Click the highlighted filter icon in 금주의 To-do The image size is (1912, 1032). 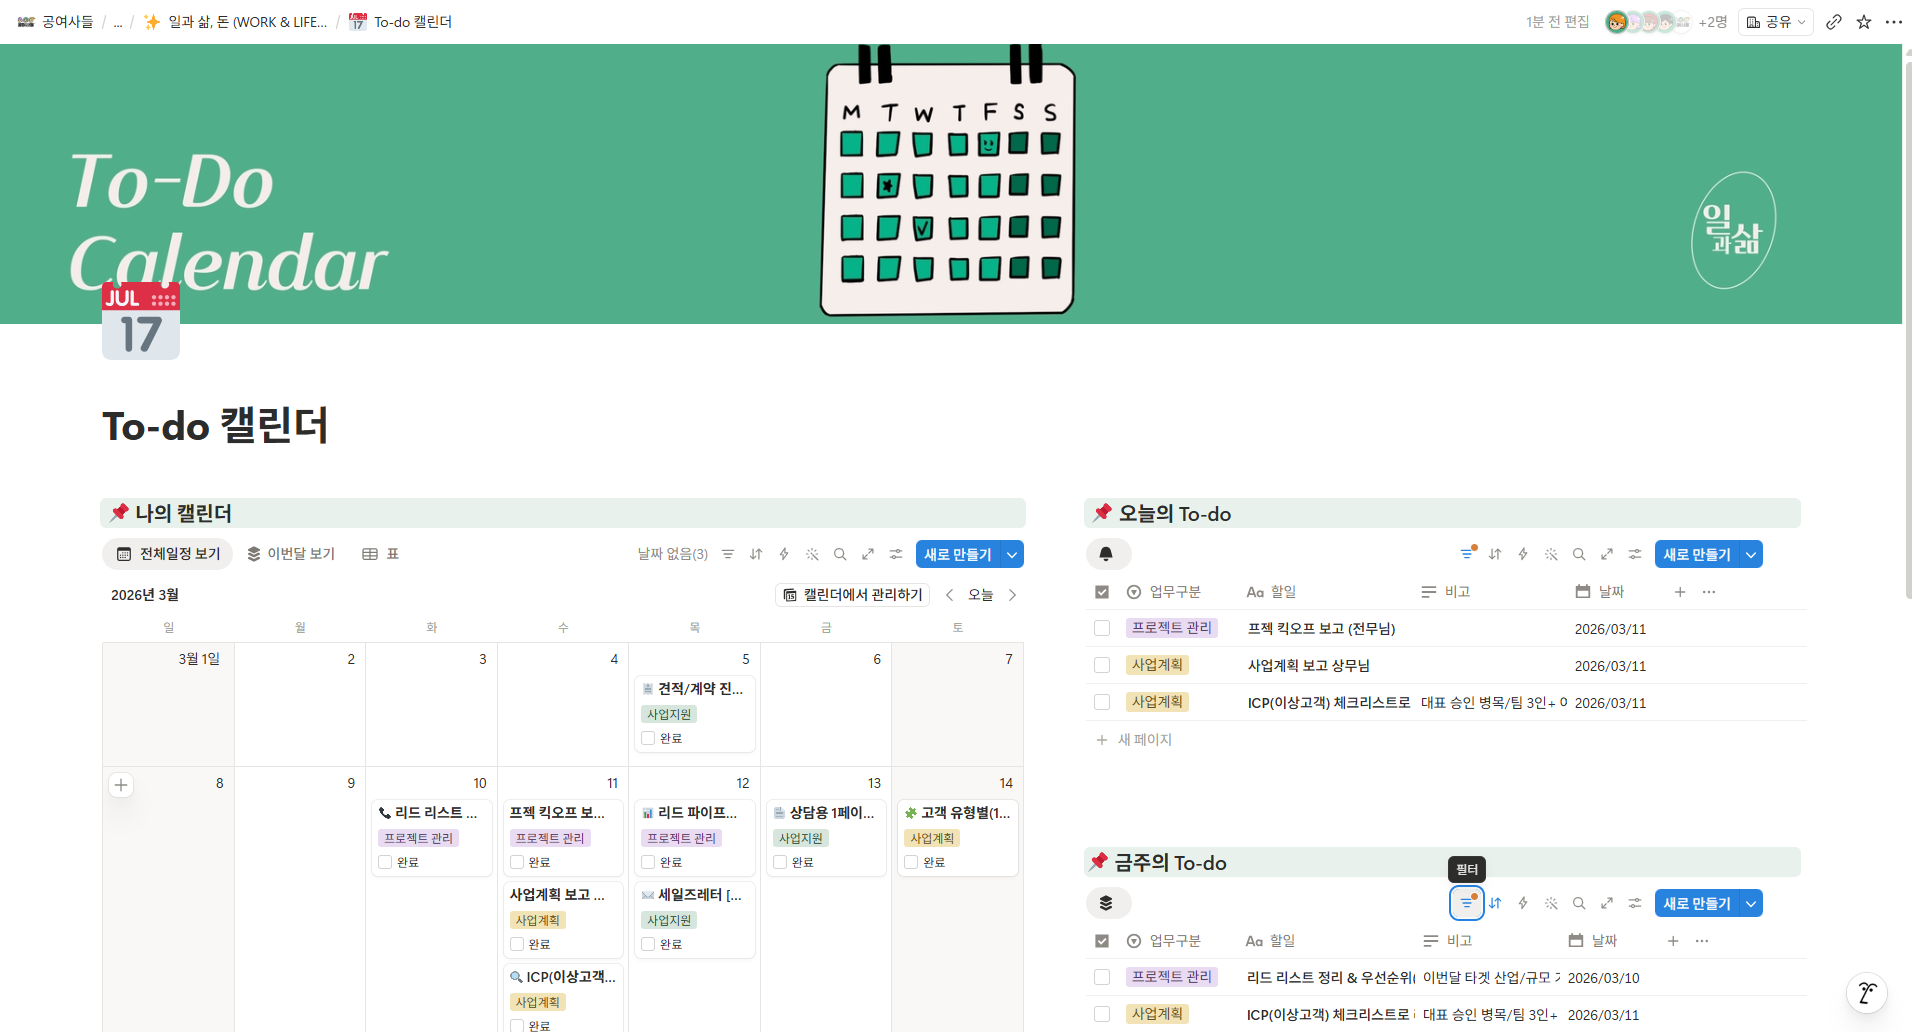click(x=1467, y=903)
